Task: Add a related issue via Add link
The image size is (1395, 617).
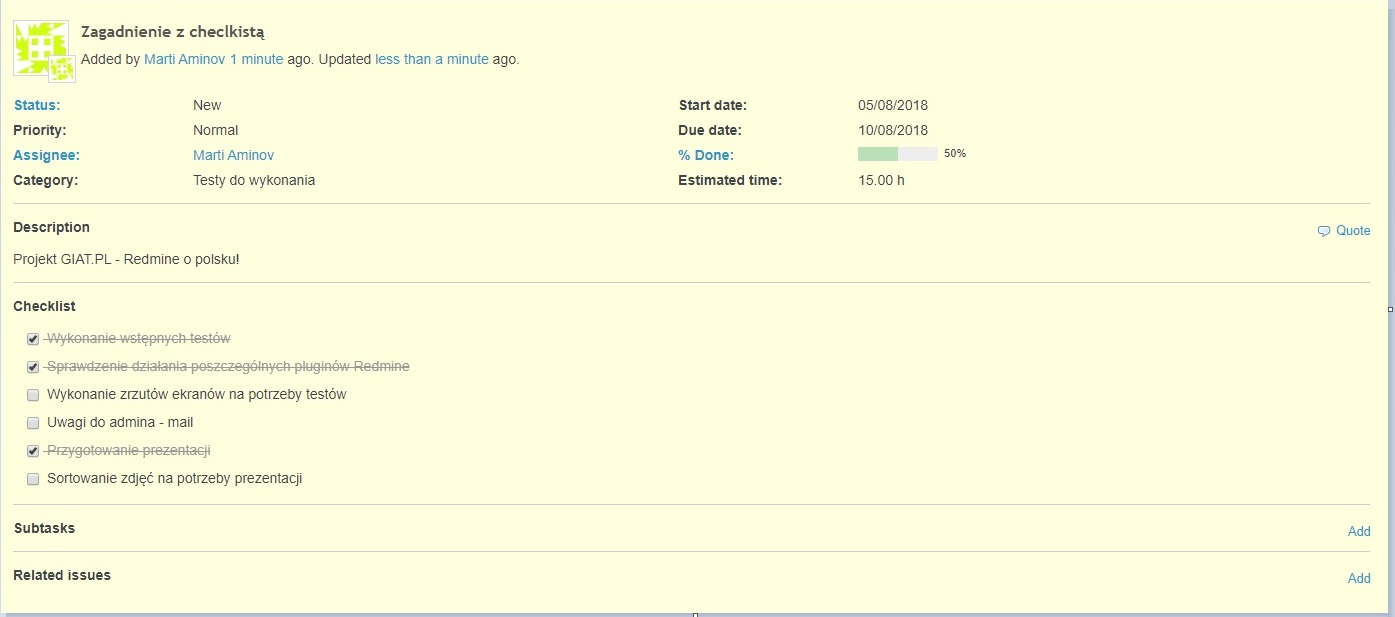Action: (1359, 578)
